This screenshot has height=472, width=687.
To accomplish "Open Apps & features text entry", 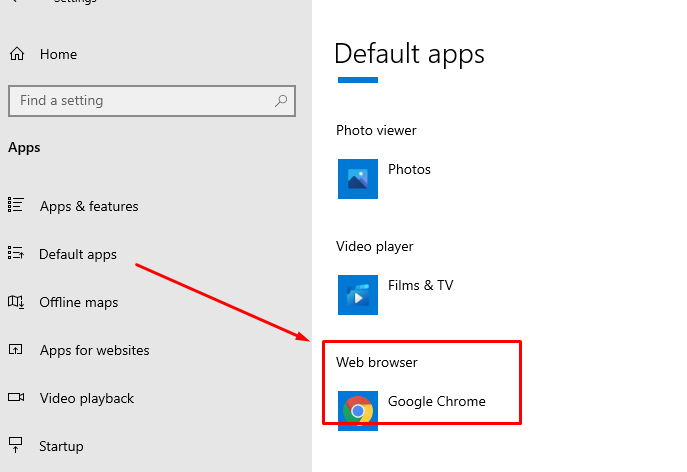I will [89, 206].
